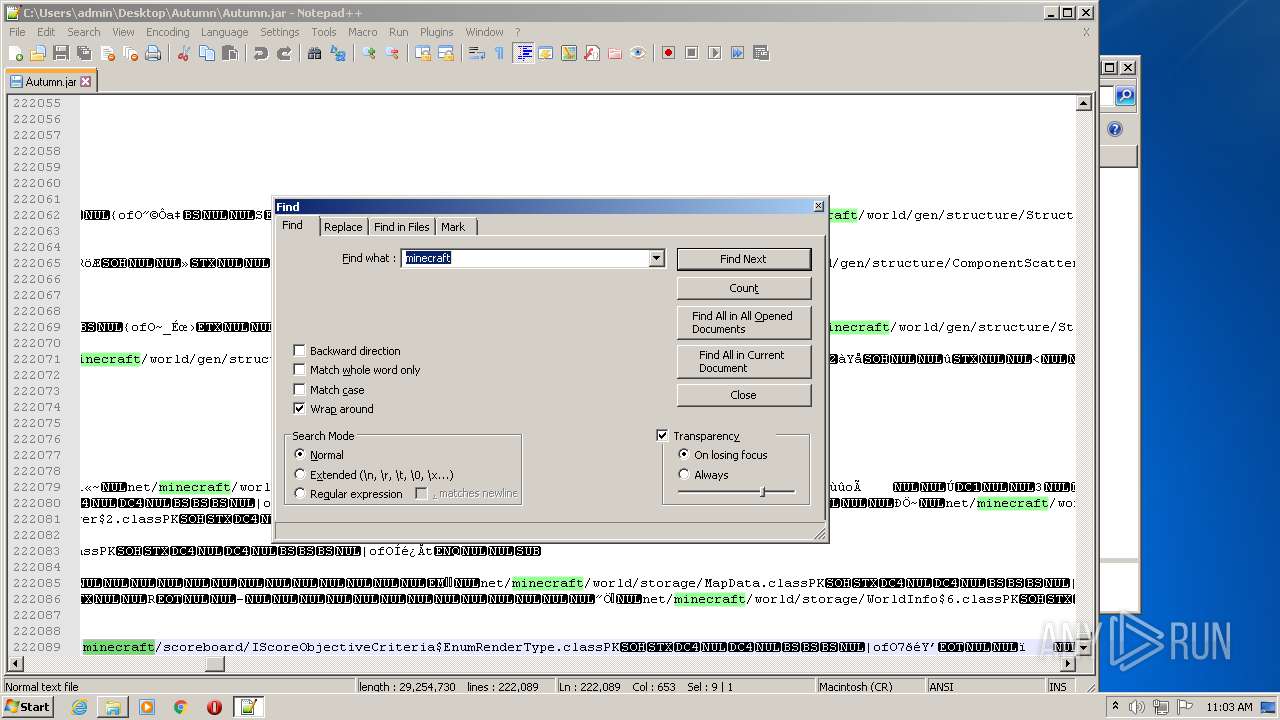Click the Find Next button
The height and width of the screenshot is (720, 1280).
pyautogui.click(x=744, y=259)
